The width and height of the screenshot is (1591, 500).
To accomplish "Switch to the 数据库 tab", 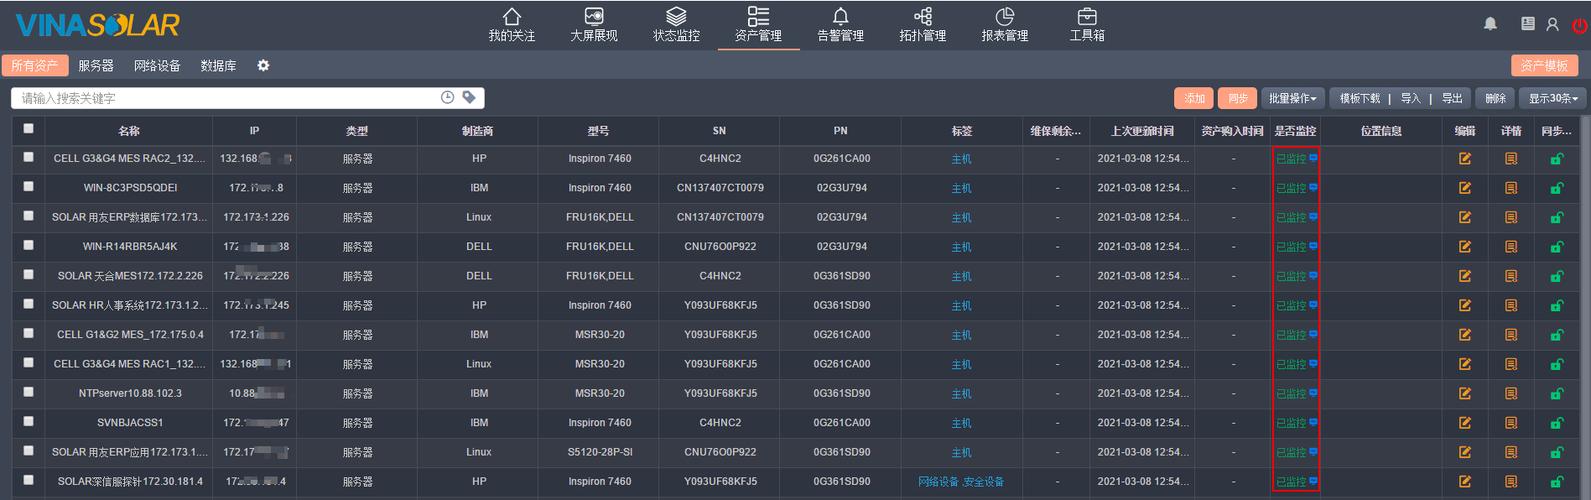I will click(218, 65).
